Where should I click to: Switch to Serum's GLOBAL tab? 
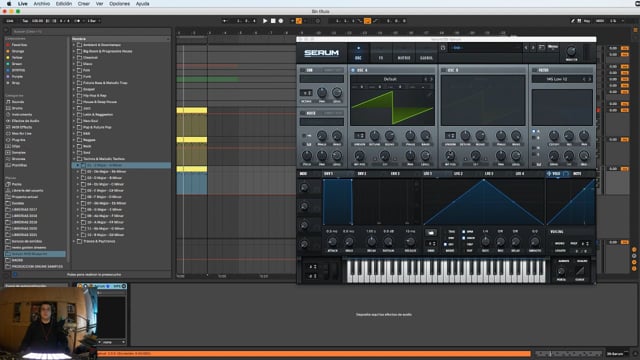(426, 53)
